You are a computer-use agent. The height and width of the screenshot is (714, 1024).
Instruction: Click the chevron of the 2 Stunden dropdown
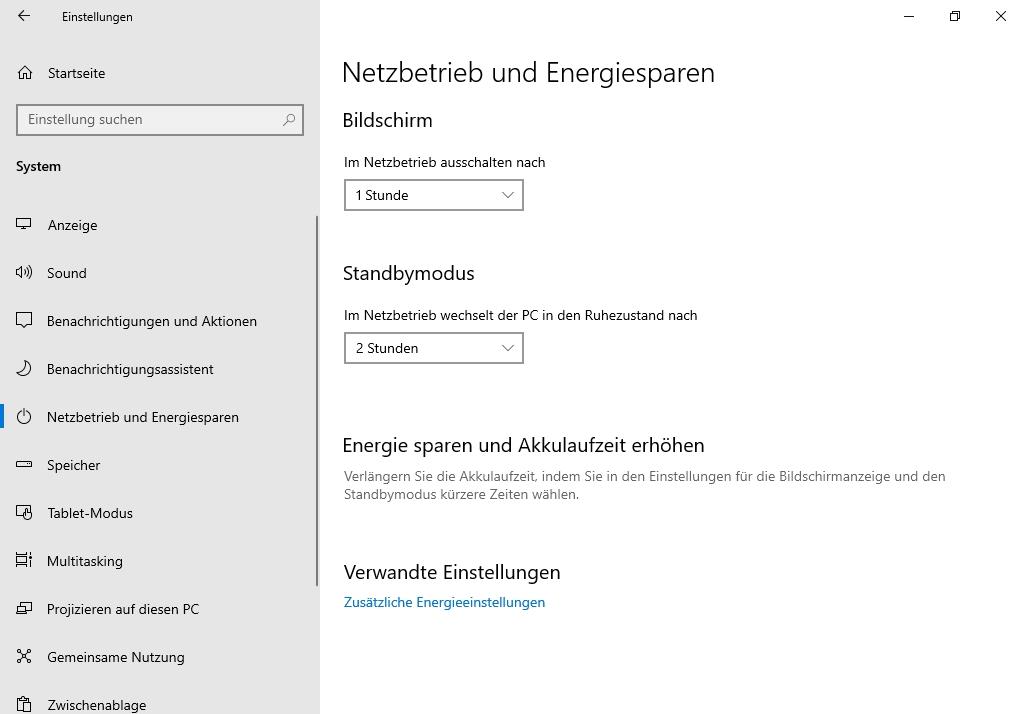(x=507, y=348)
